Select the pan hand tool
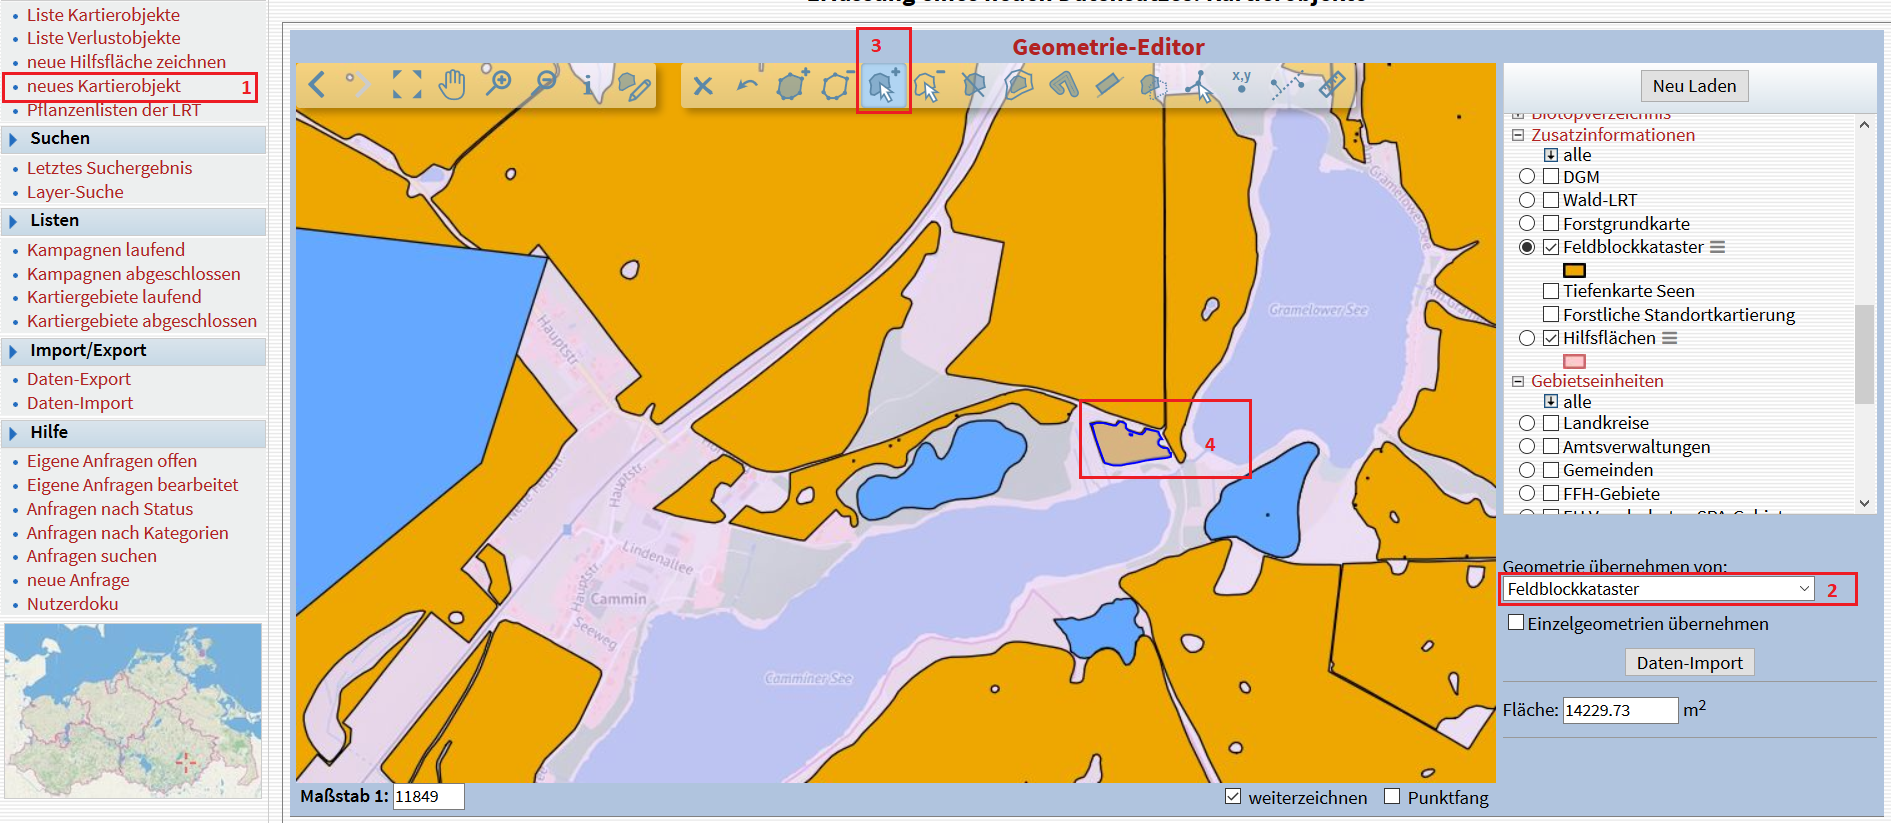This screenshot has width=1891, height=823. point(452,85)
